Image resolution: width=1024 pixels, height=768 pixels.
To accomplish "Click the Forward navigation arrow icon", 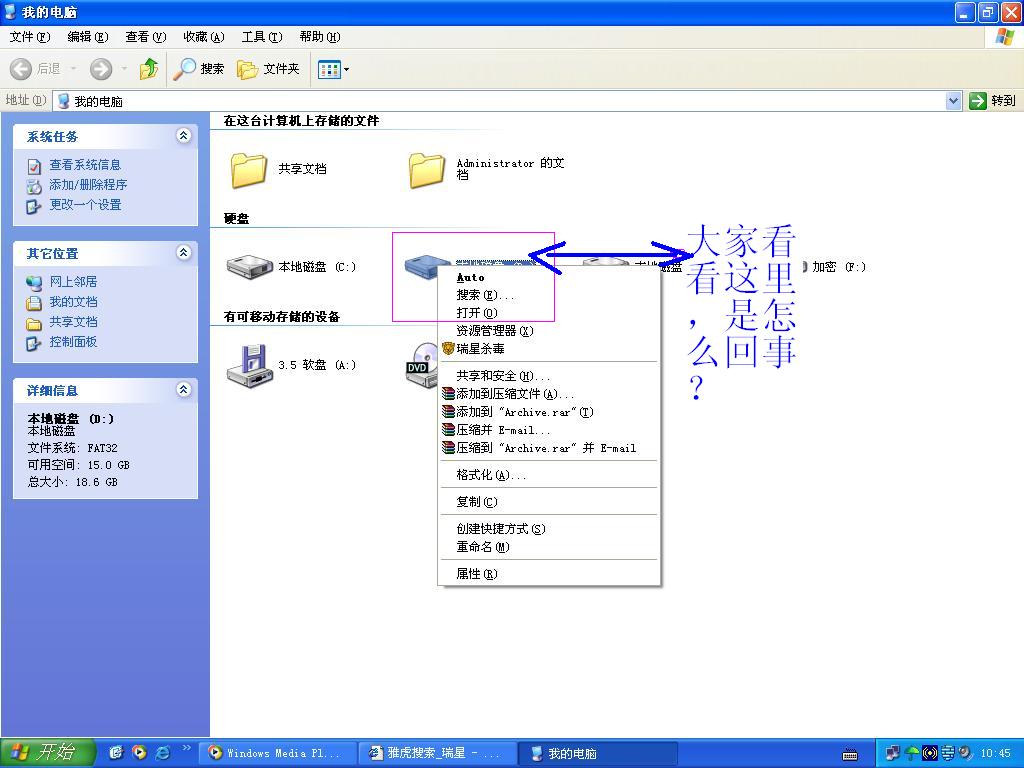I will [x=101, y=69].
